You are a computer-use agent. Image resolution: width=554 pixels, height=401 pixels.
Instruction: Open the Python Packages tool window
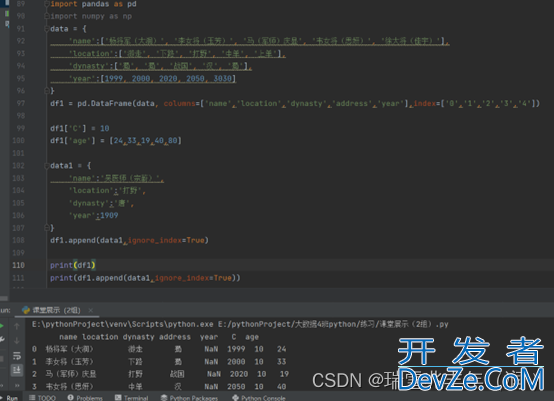coord(189,398)
